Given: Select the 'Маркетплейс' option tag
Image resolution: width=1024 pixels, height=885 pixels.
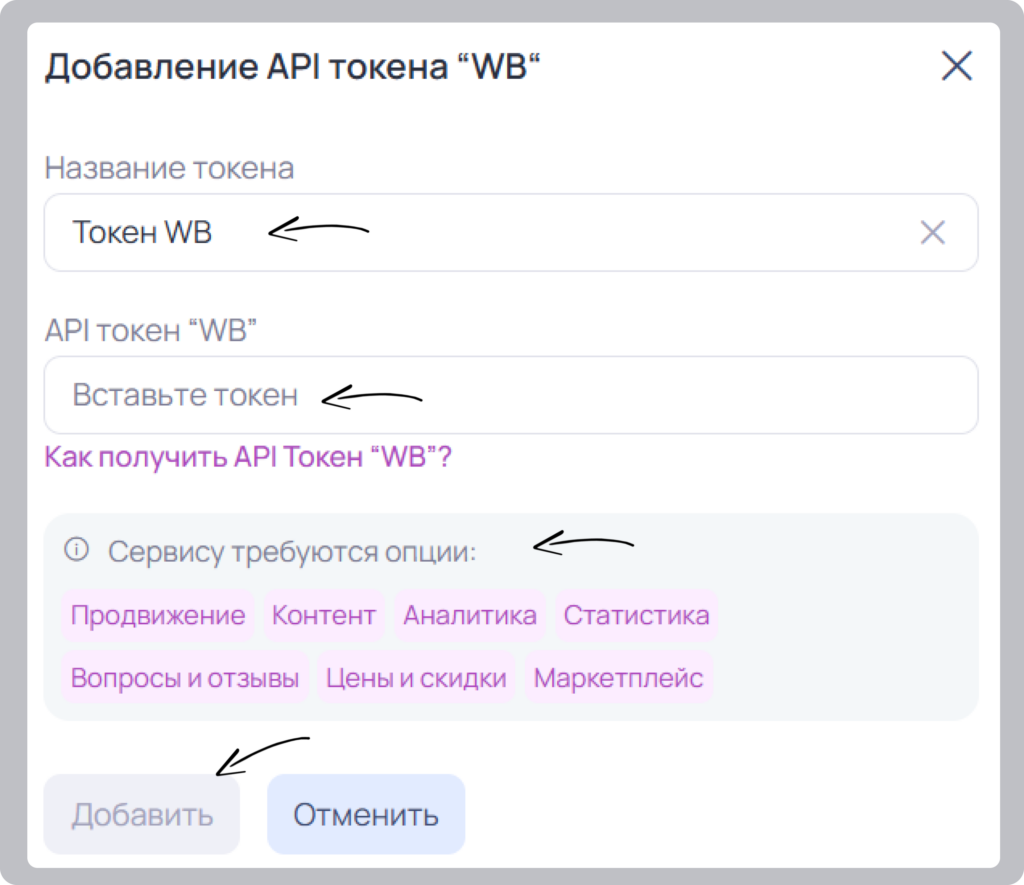Looking at the screenshot, I should [x=618, y=678].
